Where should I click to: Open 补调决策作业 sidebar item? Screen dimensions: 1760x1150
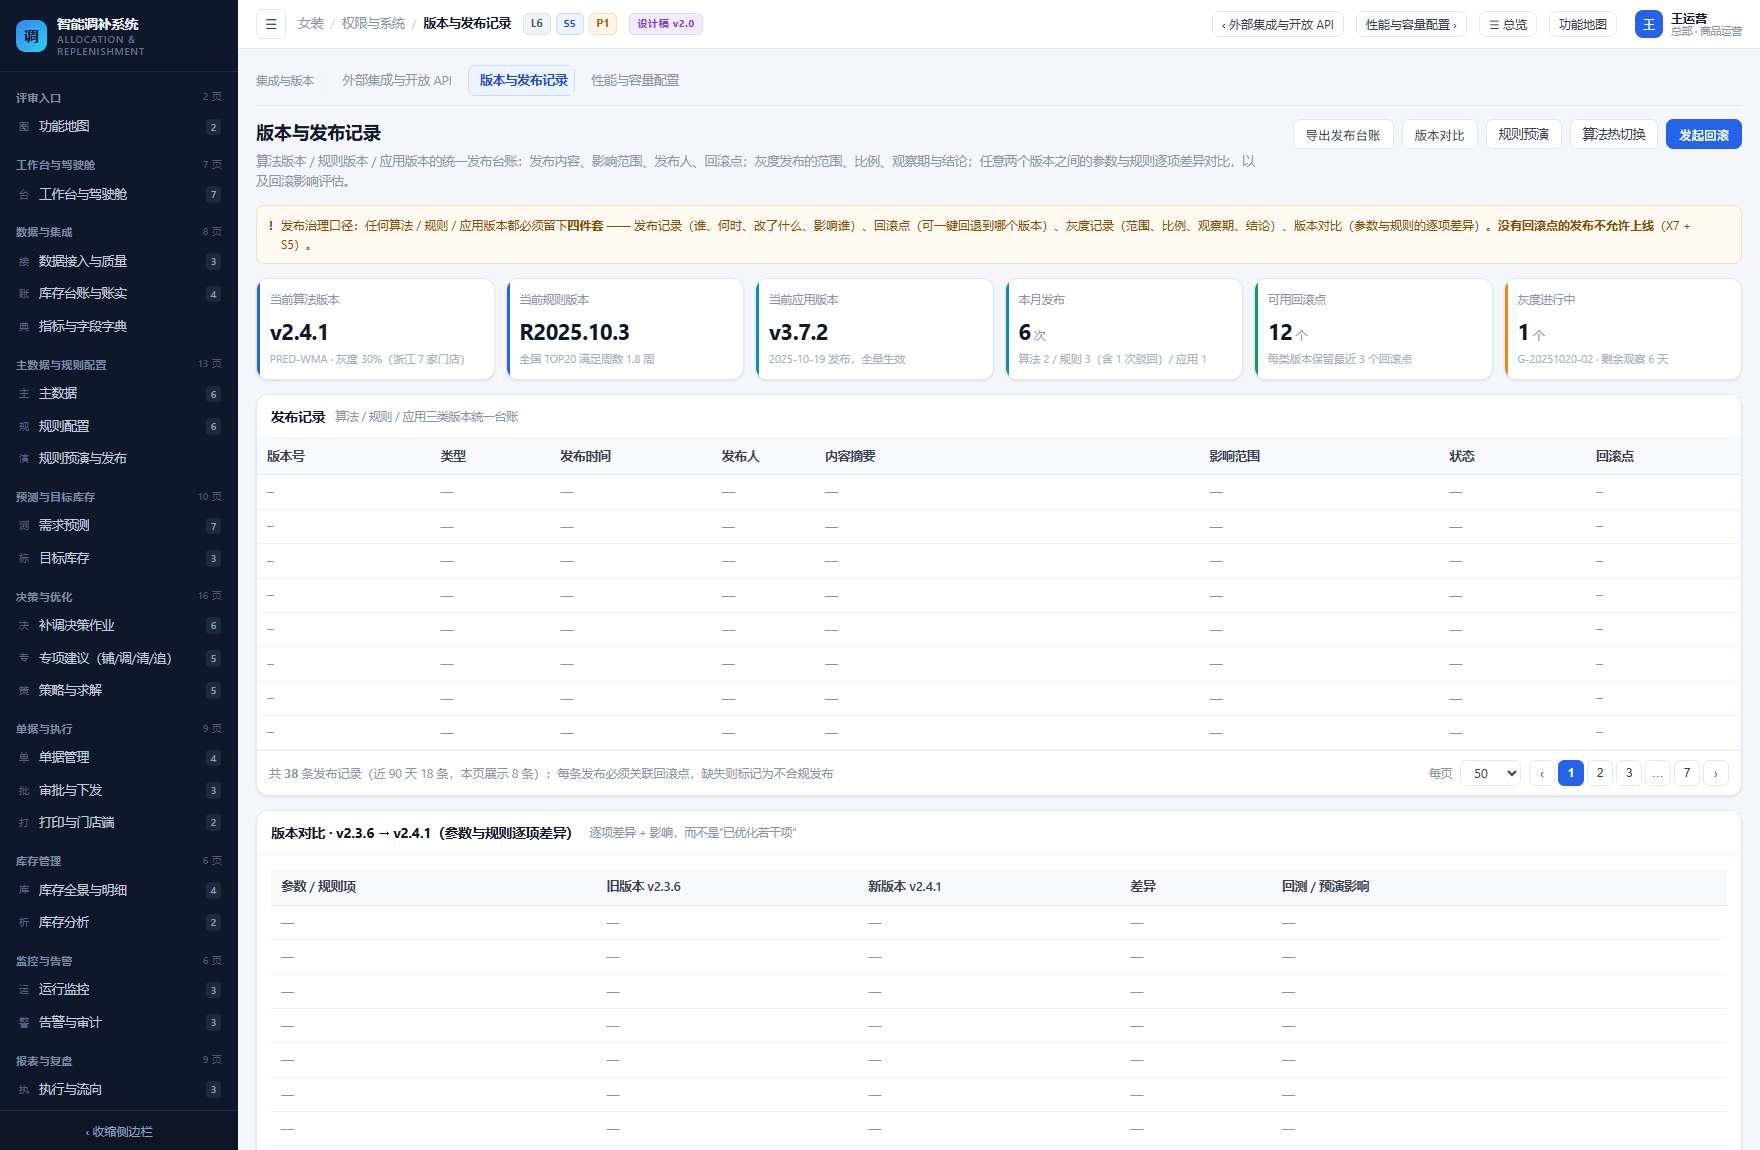[119, 626]
